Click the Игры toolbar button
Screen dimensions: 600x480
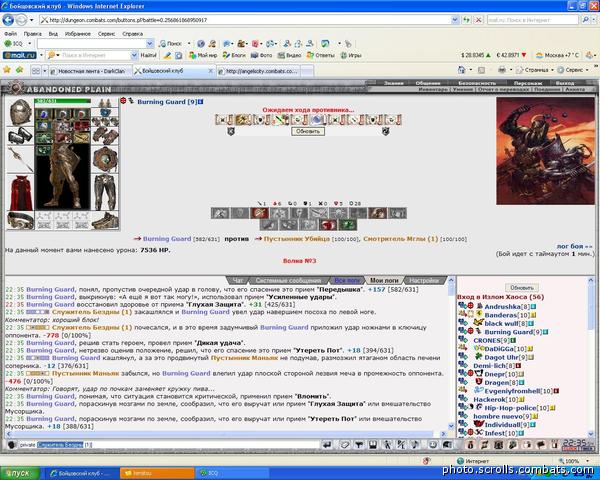351,56
